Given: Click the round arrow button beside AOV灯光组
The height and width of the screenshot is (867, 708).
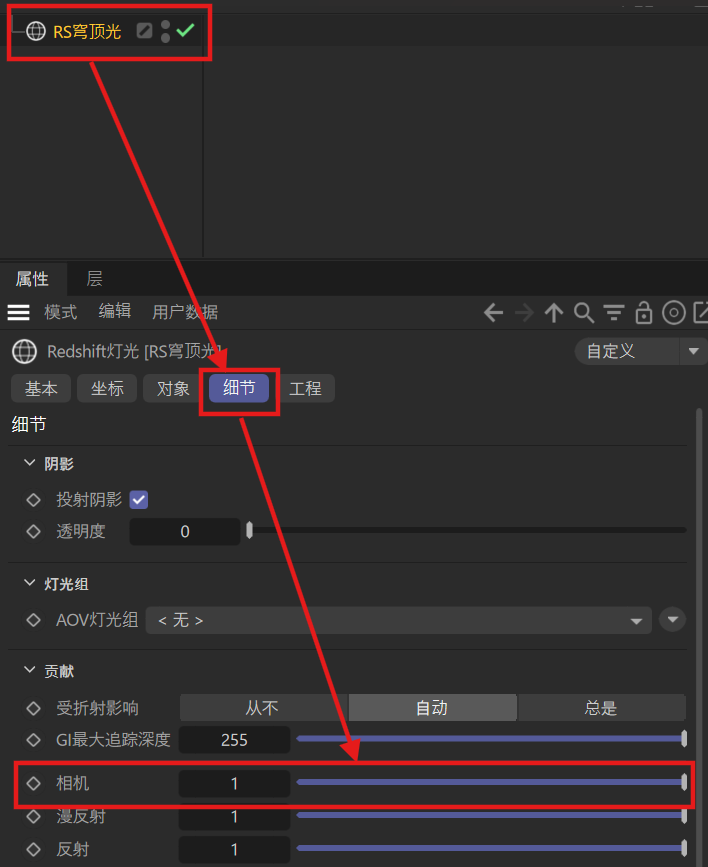Looking at the screenshot, I should tap(673, 619).
